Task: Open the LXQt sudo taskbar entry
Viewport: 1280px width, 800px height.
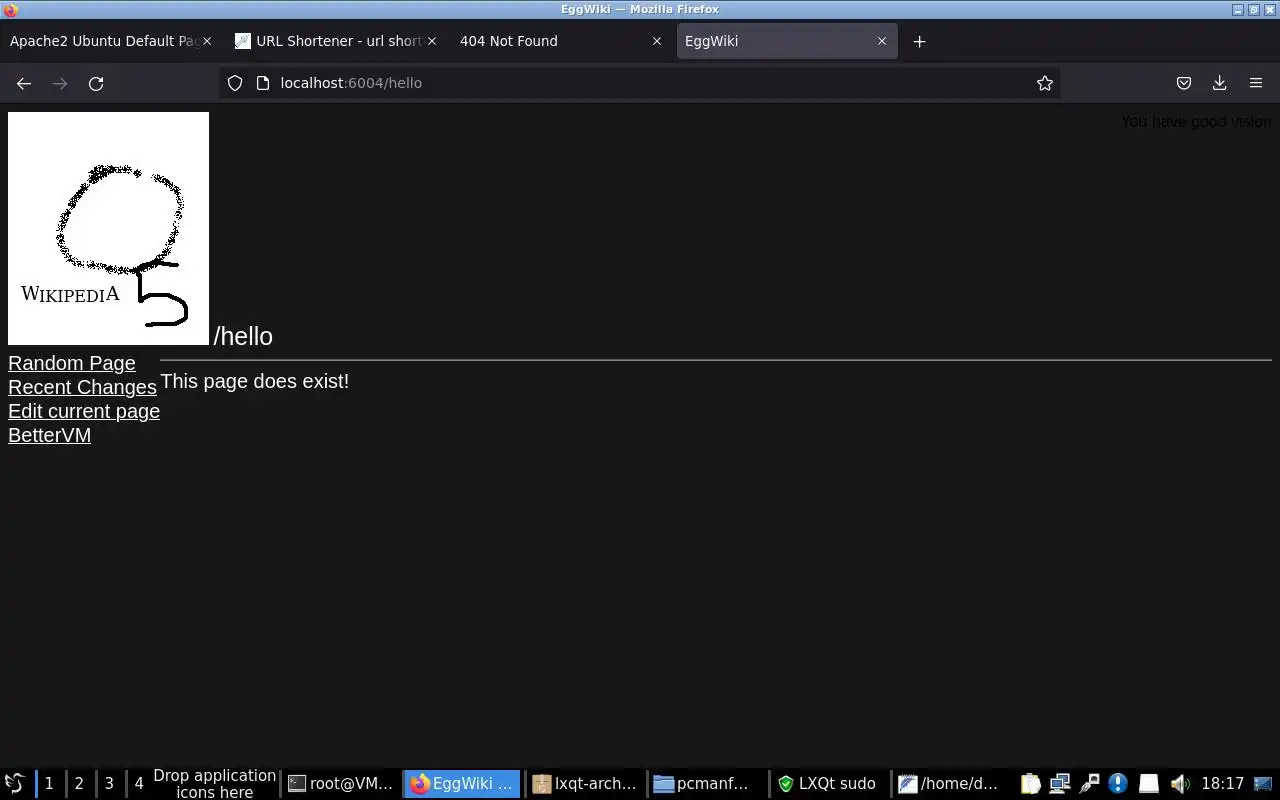Action: click(x=829, y=783)
